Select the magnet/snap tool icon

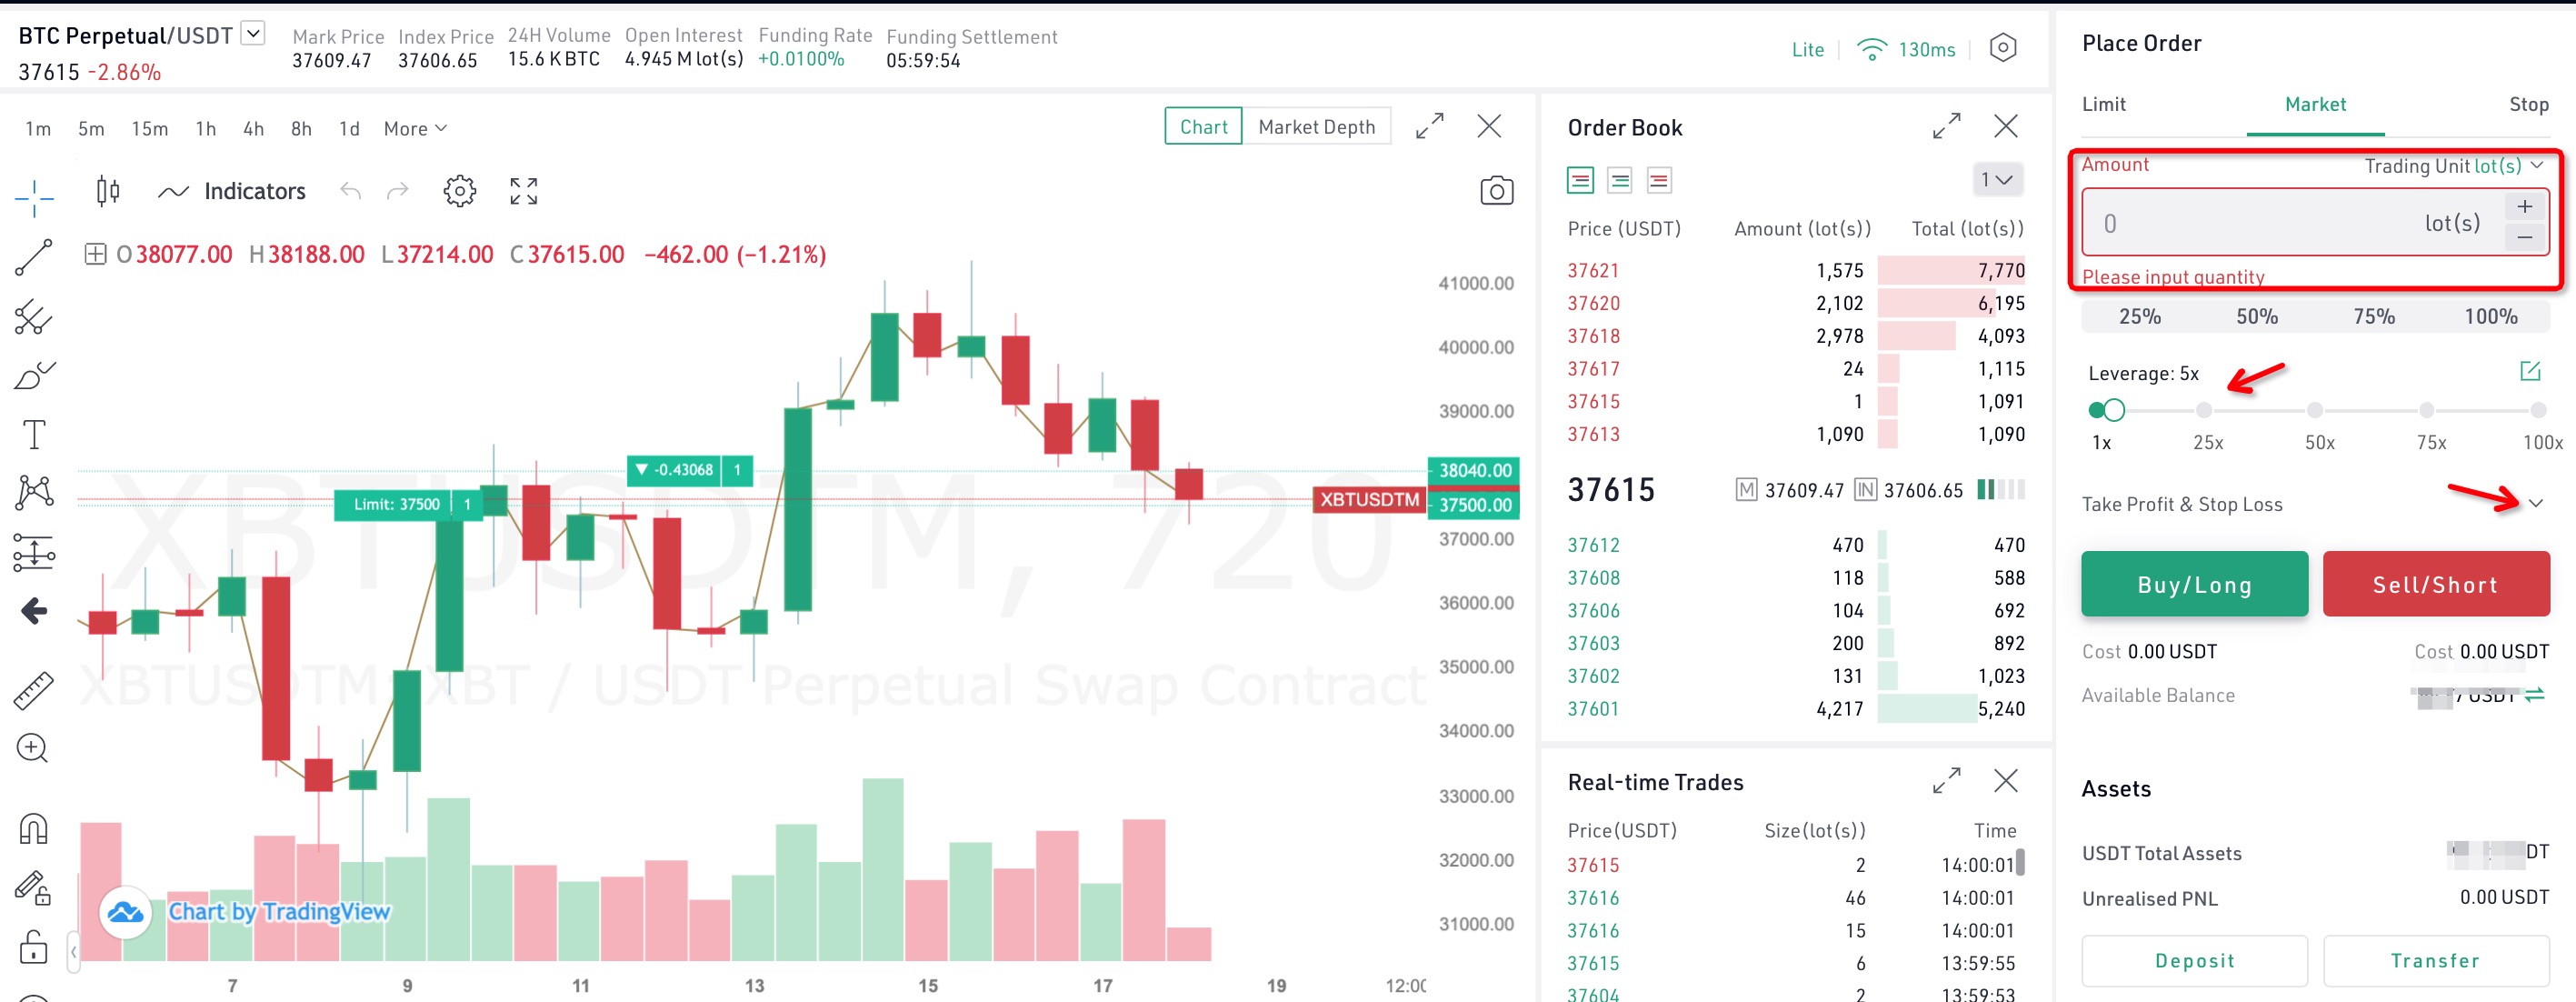36,828
